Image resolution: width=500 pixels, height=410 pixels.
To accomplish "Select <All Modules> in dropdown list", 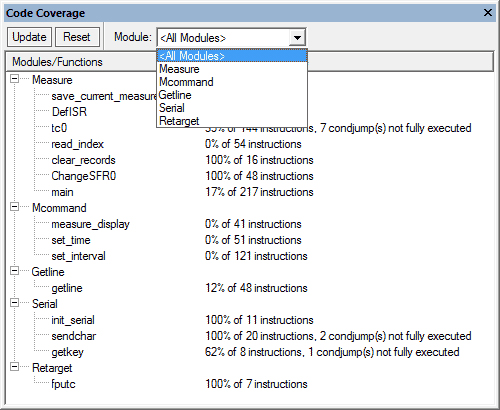I will [x=232, y=56].
